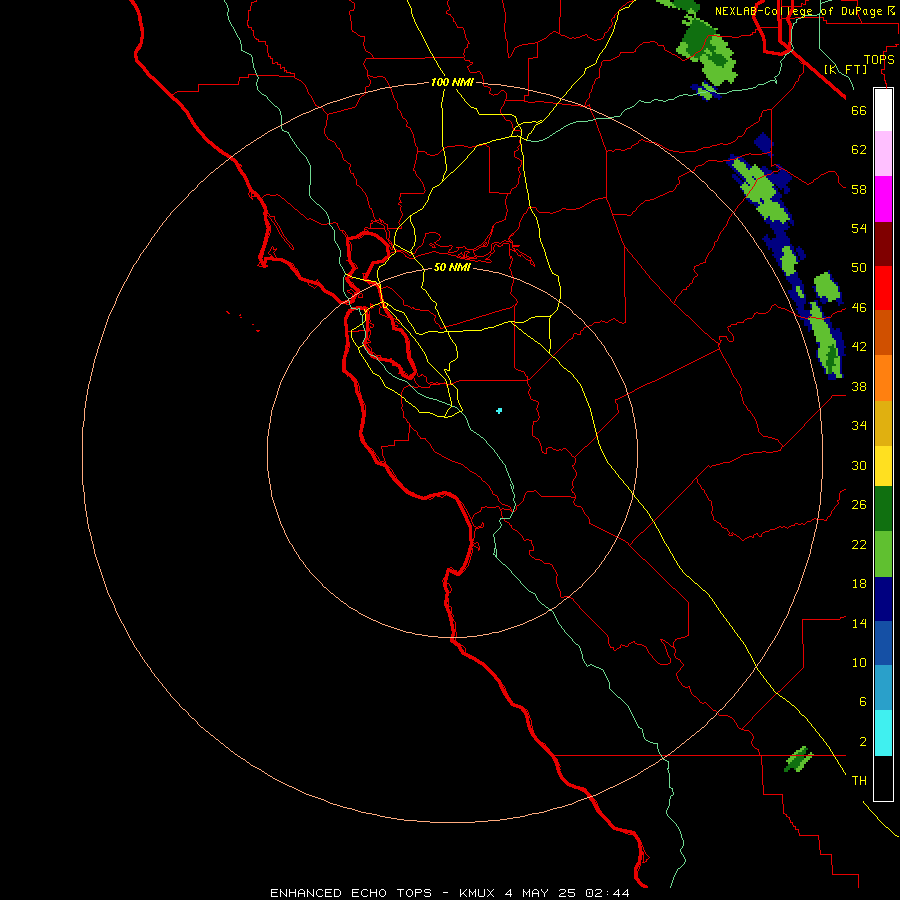Screen dimensions: 900x900
Task: Select the dark green legend swatch
Action: [x=883, y=509]
